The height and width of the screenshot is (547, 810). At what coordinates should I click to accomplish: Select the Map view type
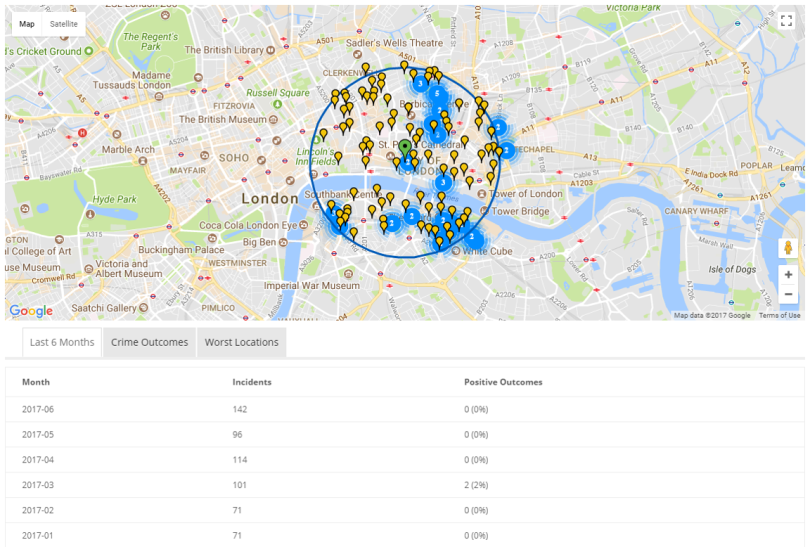pos(27,24)
